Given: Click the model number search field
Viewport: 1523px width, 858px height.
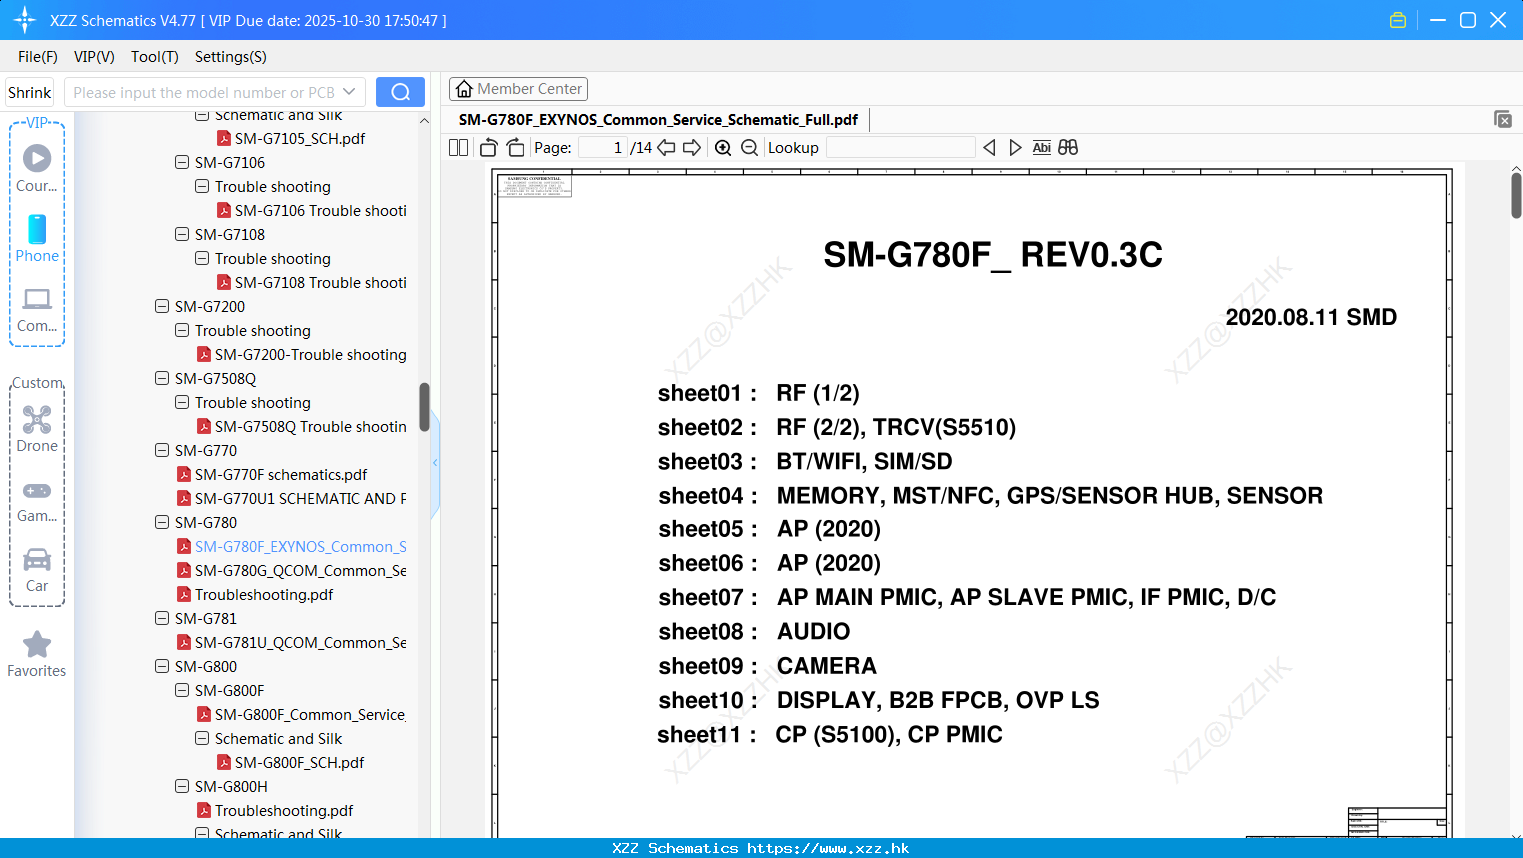Looking at the screenshot, I should pyautogui.click(x=203, y=92).
